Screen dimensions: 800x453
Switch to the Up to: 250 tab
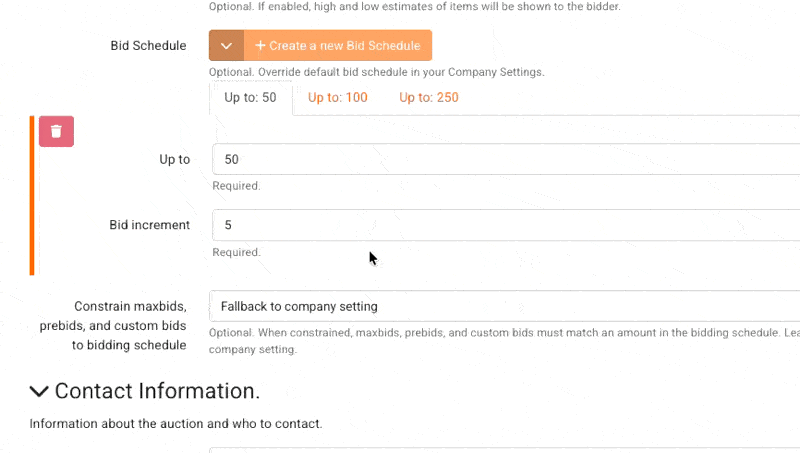pyautogui.click(x=429, y=97)
